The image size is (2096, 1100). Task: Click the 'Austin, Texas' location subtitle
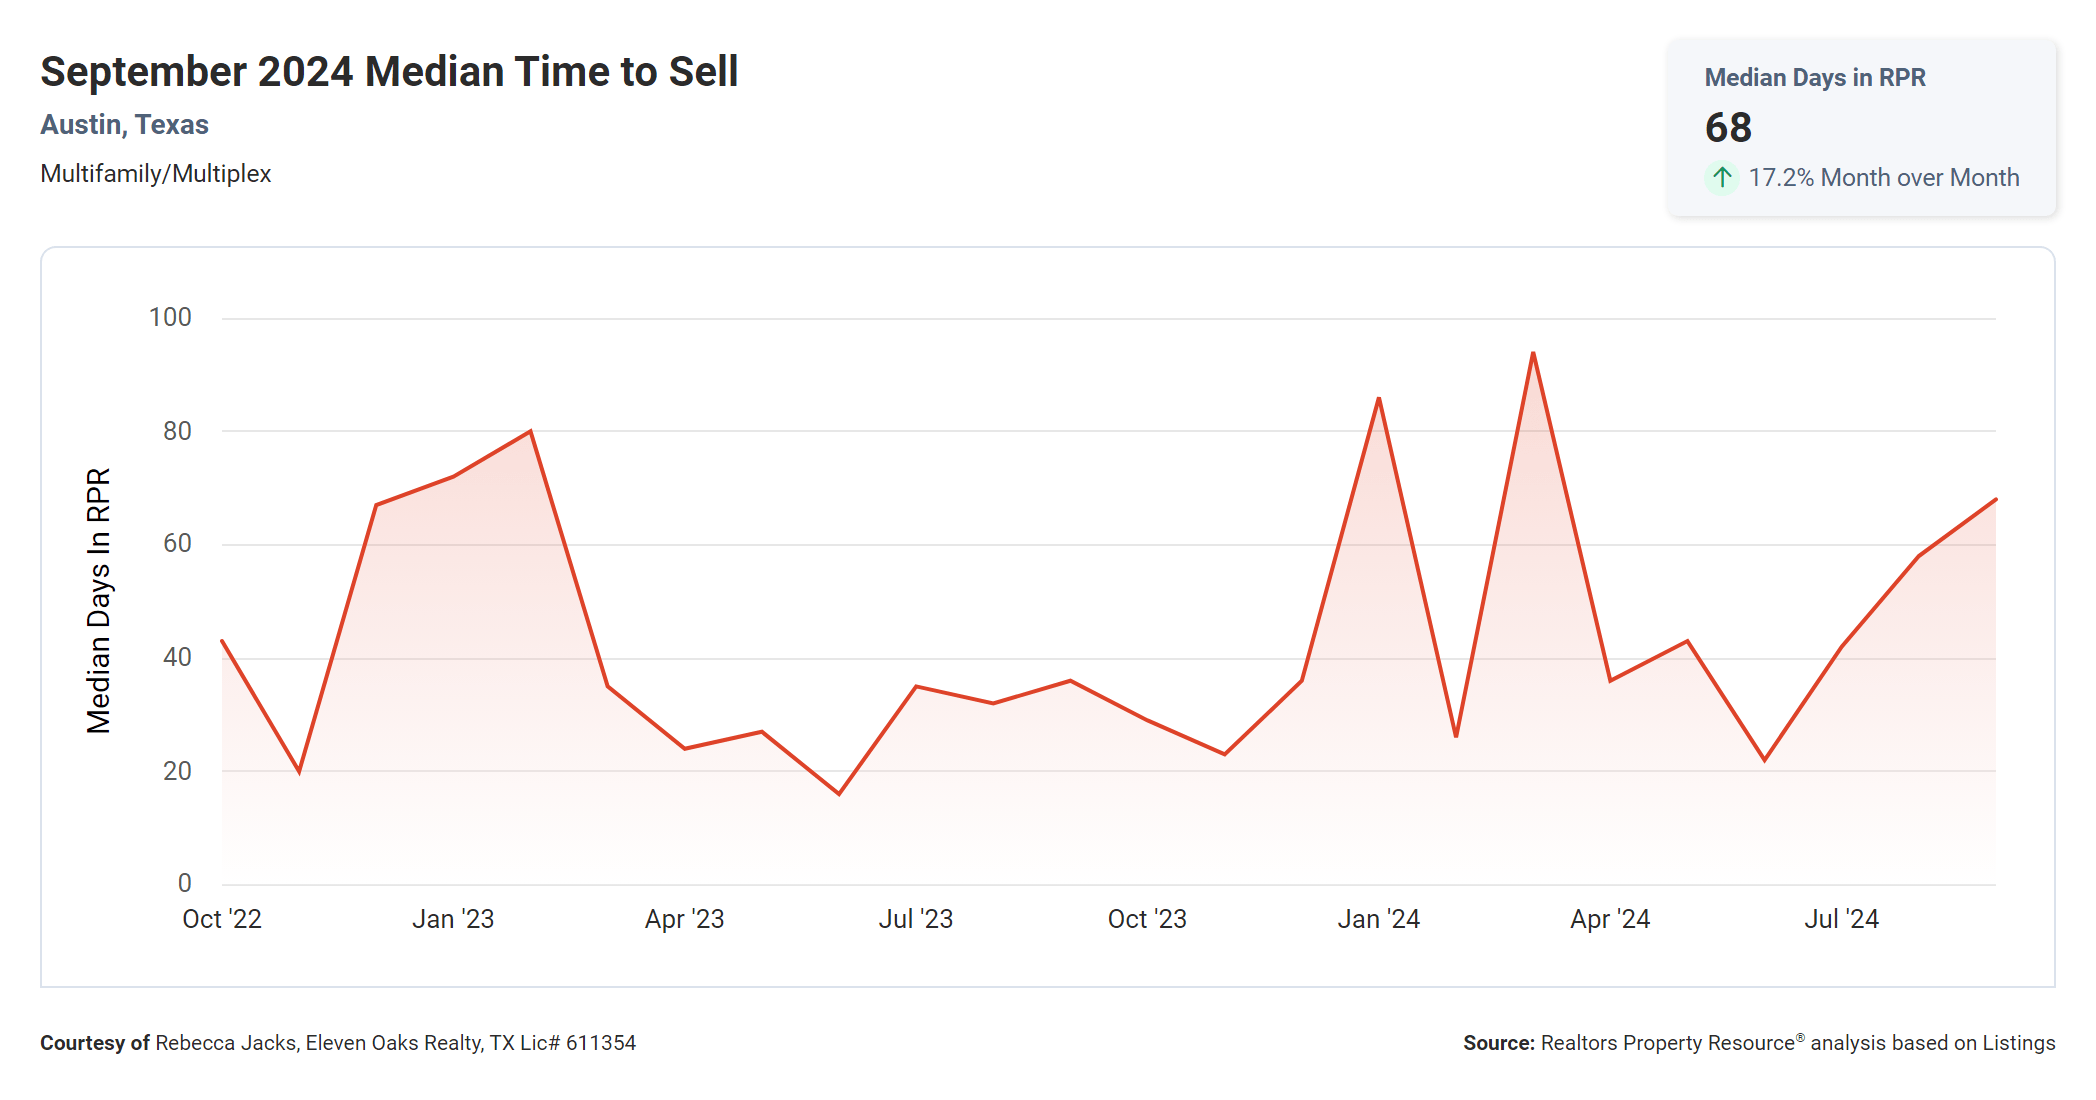point(124,125)
